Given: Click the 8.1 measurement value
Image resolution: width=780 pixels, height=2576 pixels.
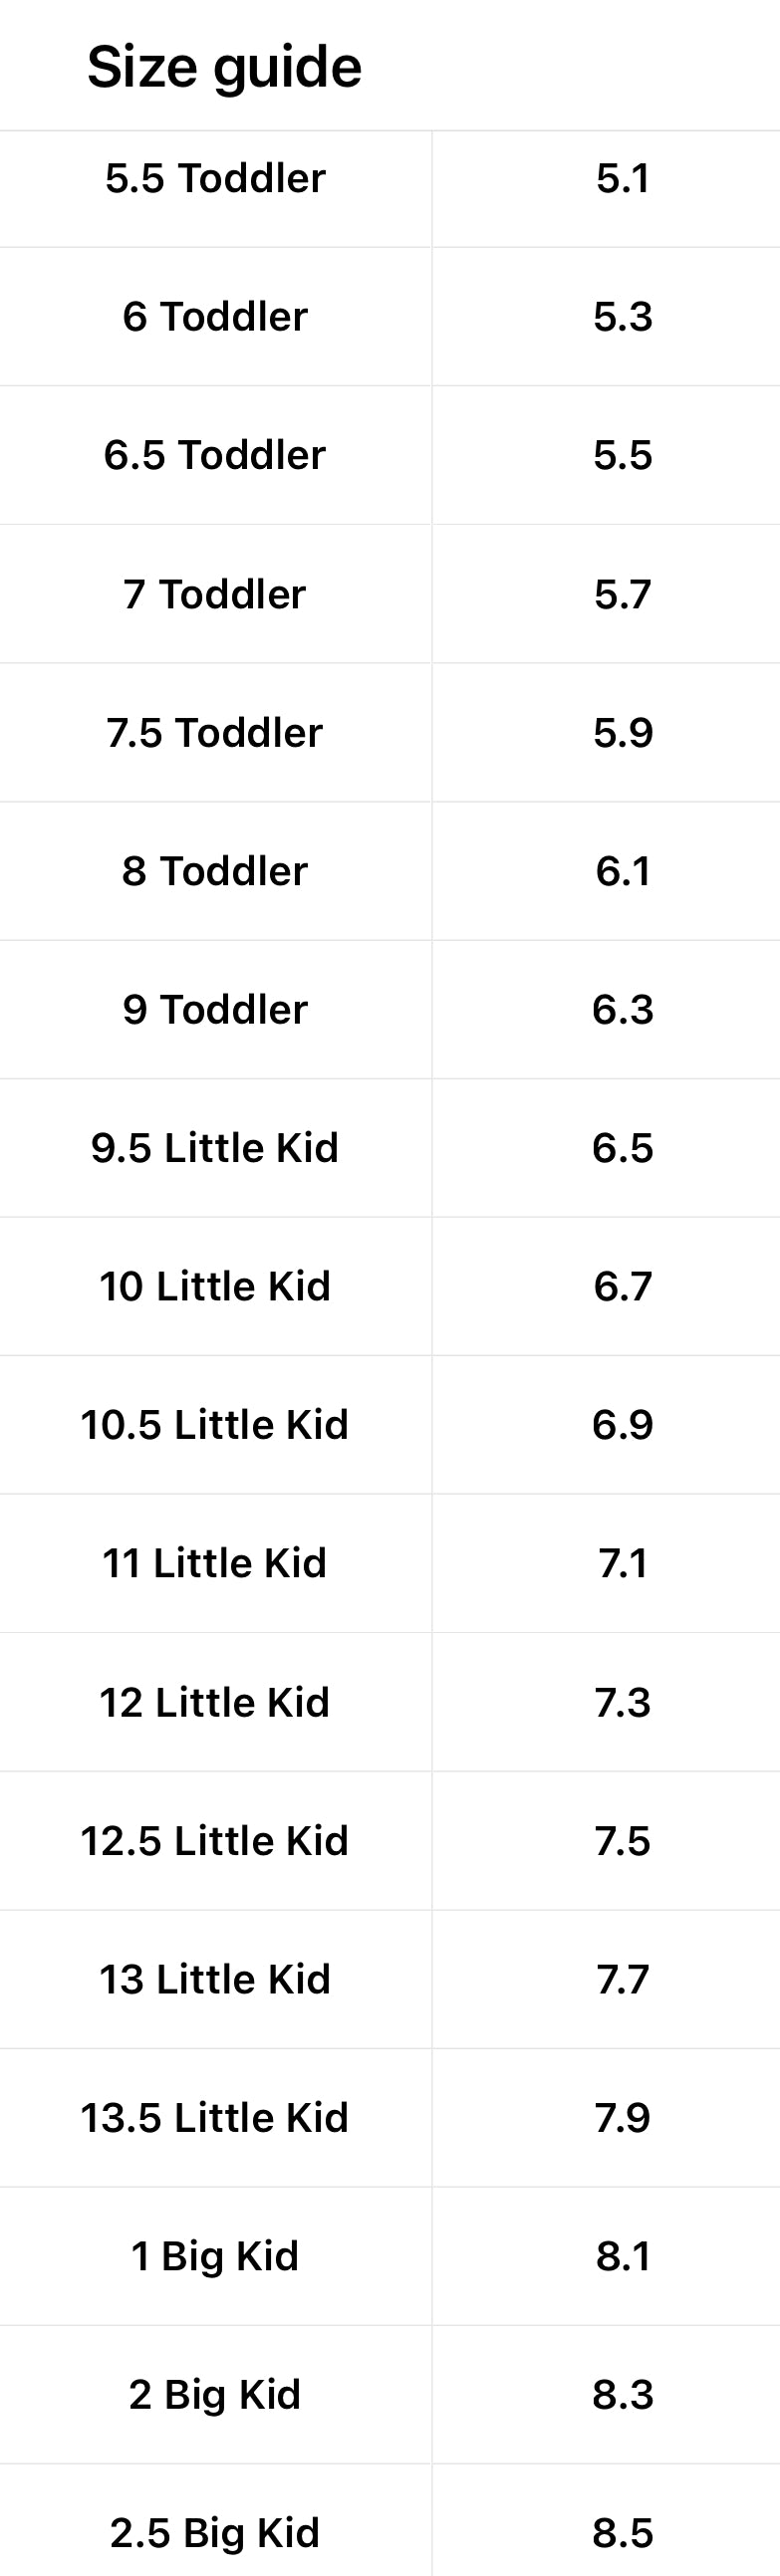Looking at the screenshot, I should [x=623, y=2257].
